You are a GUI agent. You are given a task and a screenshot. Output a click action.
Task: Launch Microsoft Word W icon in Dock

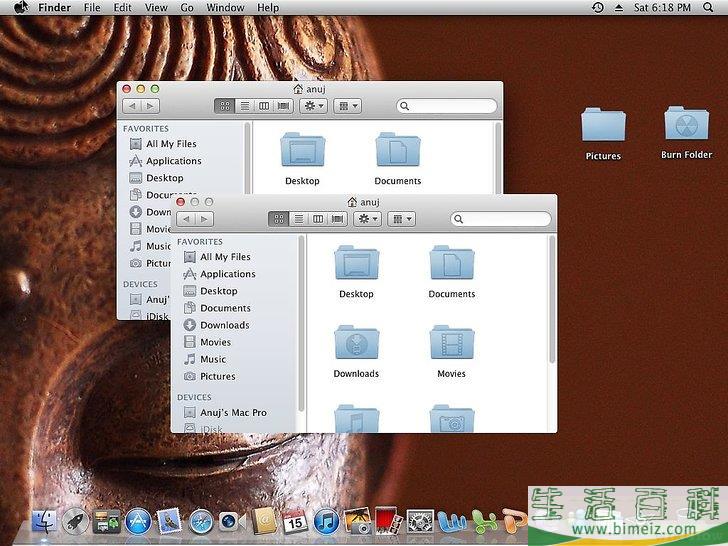coord(451,521)
